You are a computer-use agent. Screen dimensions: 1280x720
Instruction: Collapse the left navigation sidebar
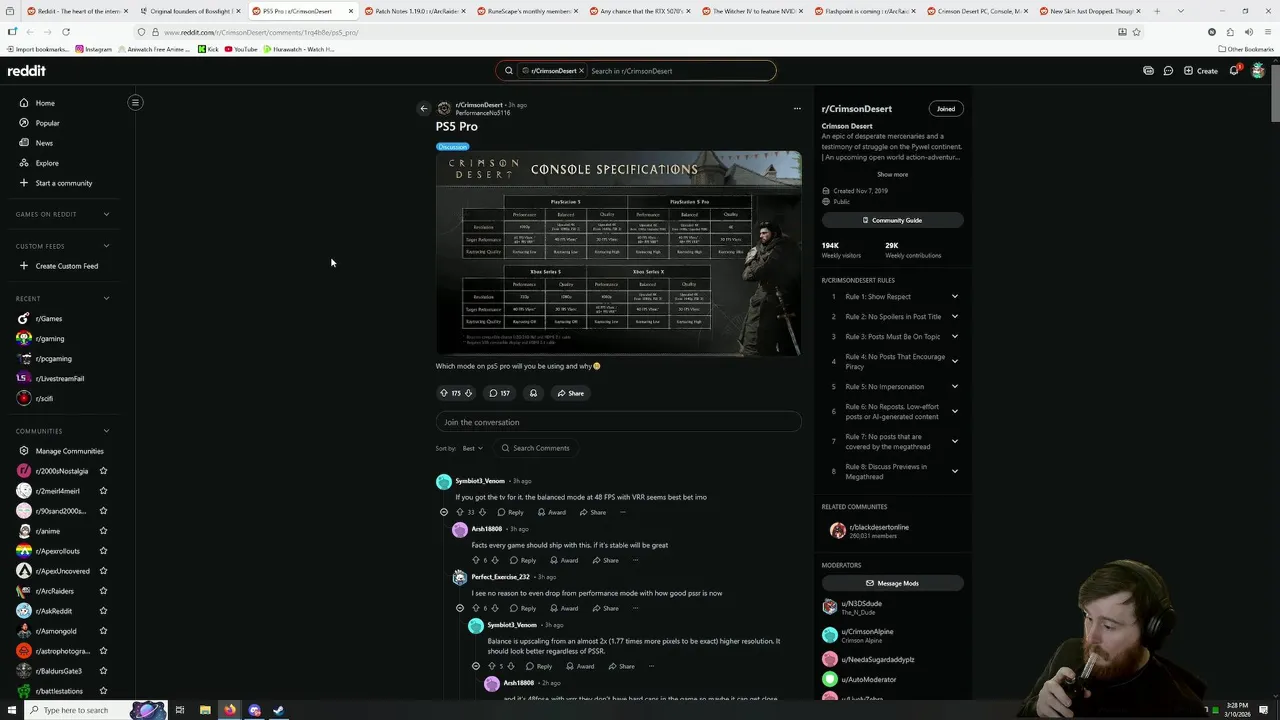point(135,102)
